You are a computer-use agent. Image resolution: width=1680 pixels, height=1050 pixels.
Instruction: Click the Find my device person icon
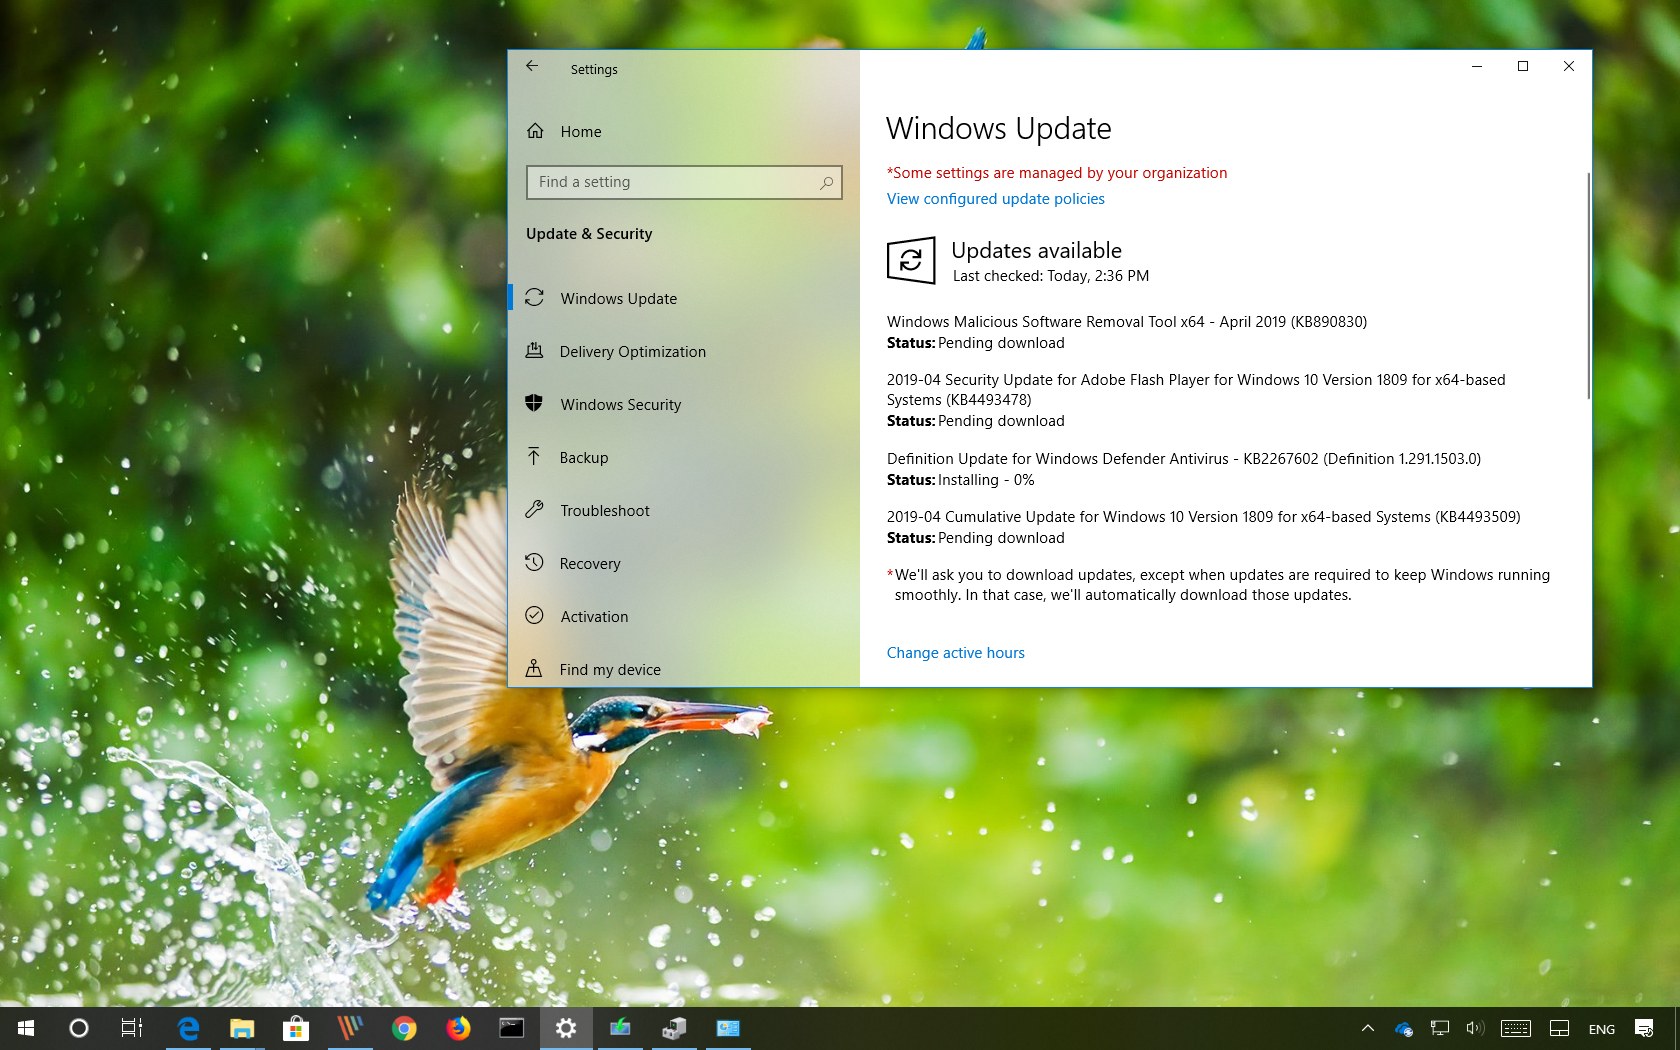(x=535, y=668)
